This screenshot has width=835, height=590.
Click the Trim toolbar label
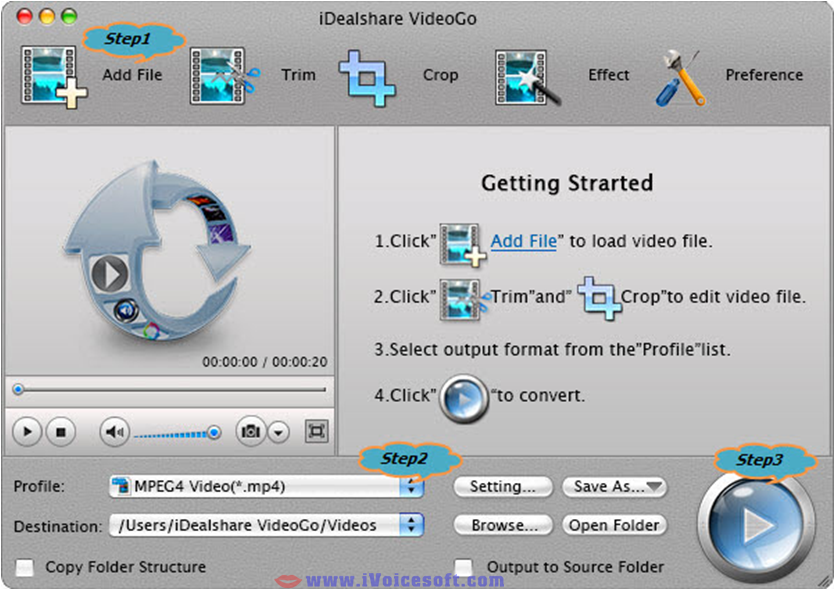click(x=299, y=75)
